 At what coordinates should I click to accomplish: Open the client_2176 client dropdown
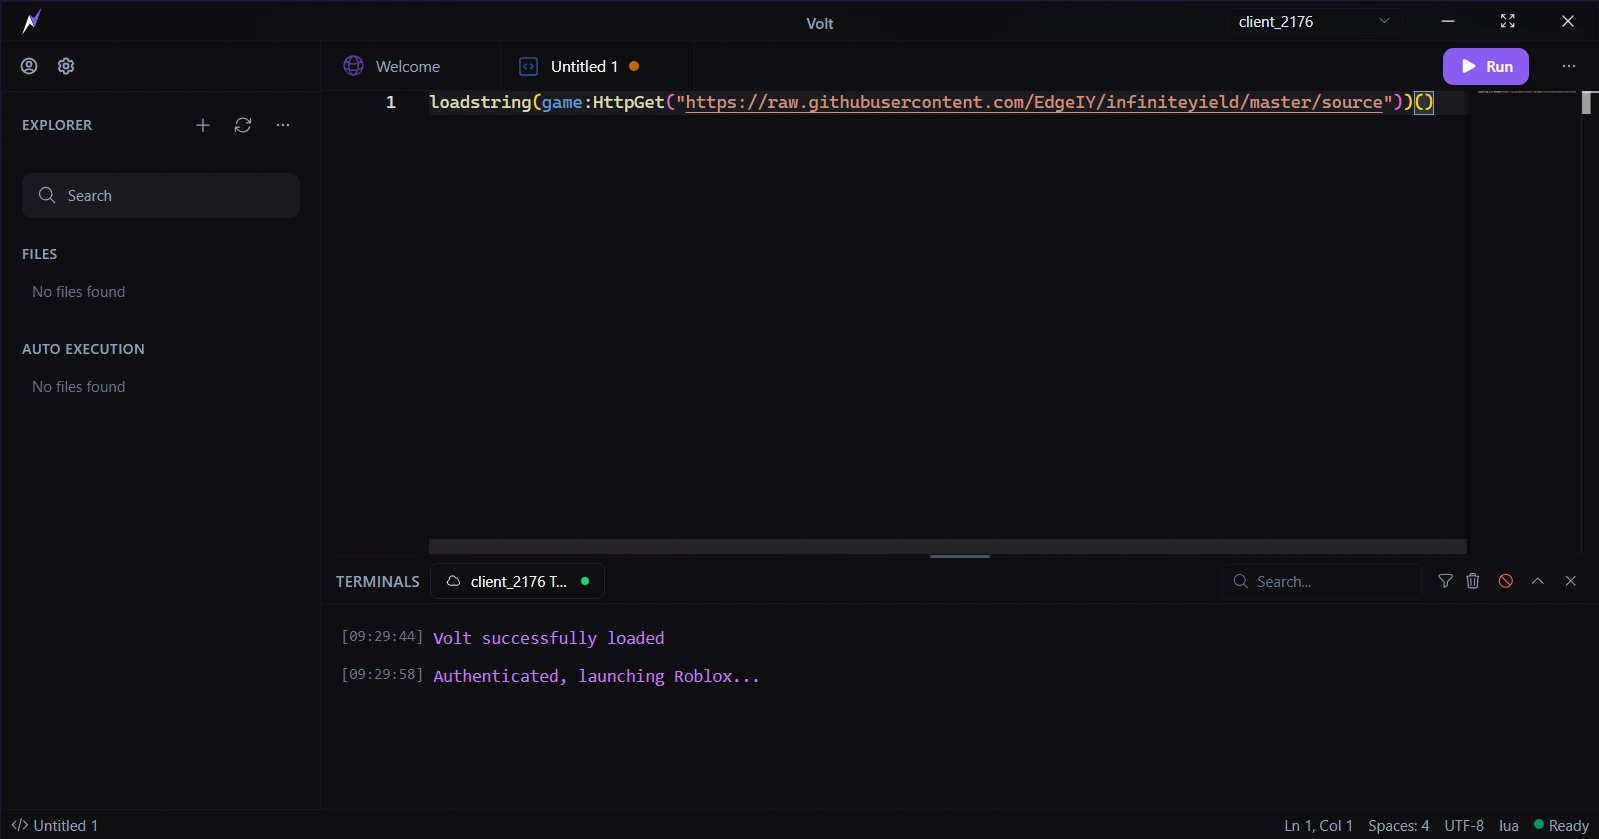pos(1314,21)
